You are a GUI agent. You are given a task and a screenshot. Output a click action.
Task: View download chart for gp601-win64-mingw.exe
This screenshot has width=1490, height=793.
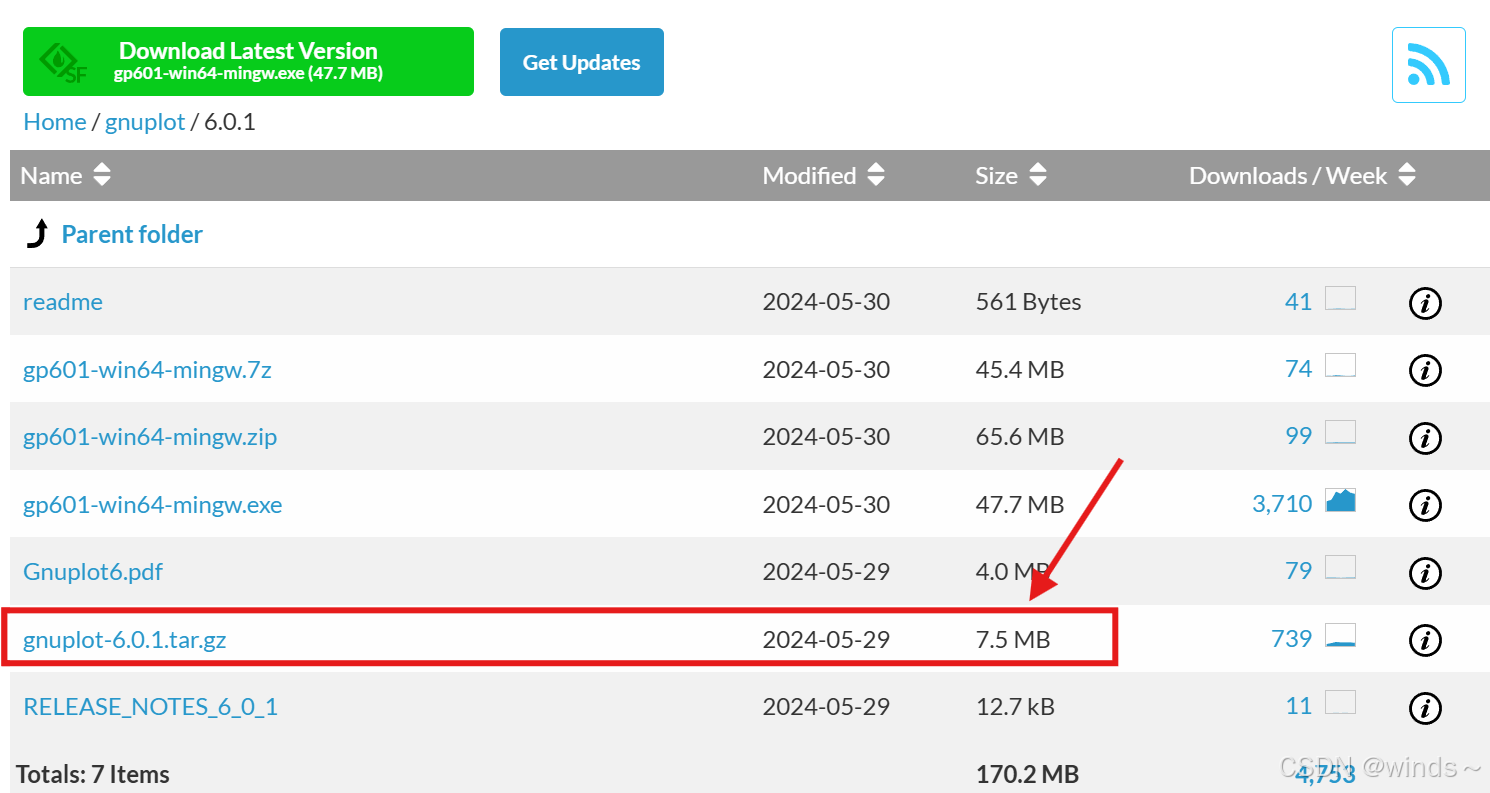[1340, 501]
